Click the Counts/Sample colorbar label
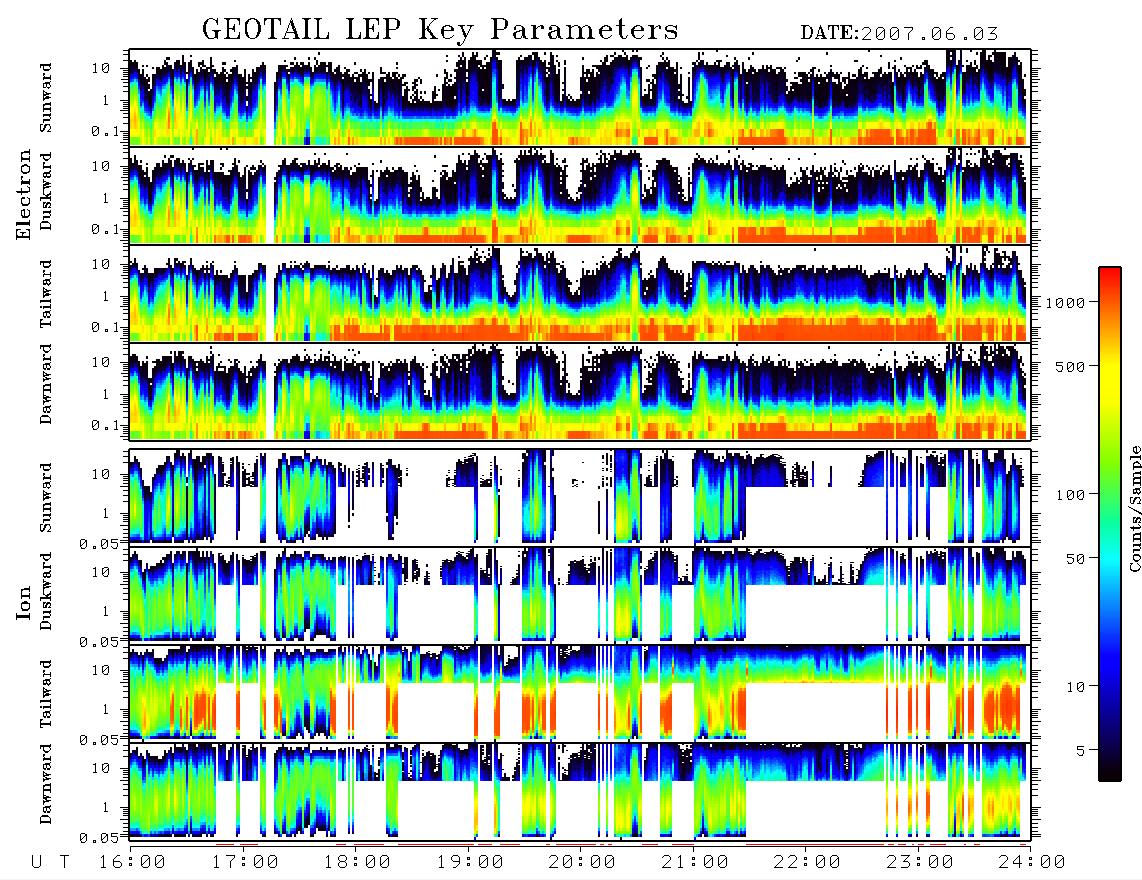The height and width of the screenshot is (880, 1142). pos(1134,508)
